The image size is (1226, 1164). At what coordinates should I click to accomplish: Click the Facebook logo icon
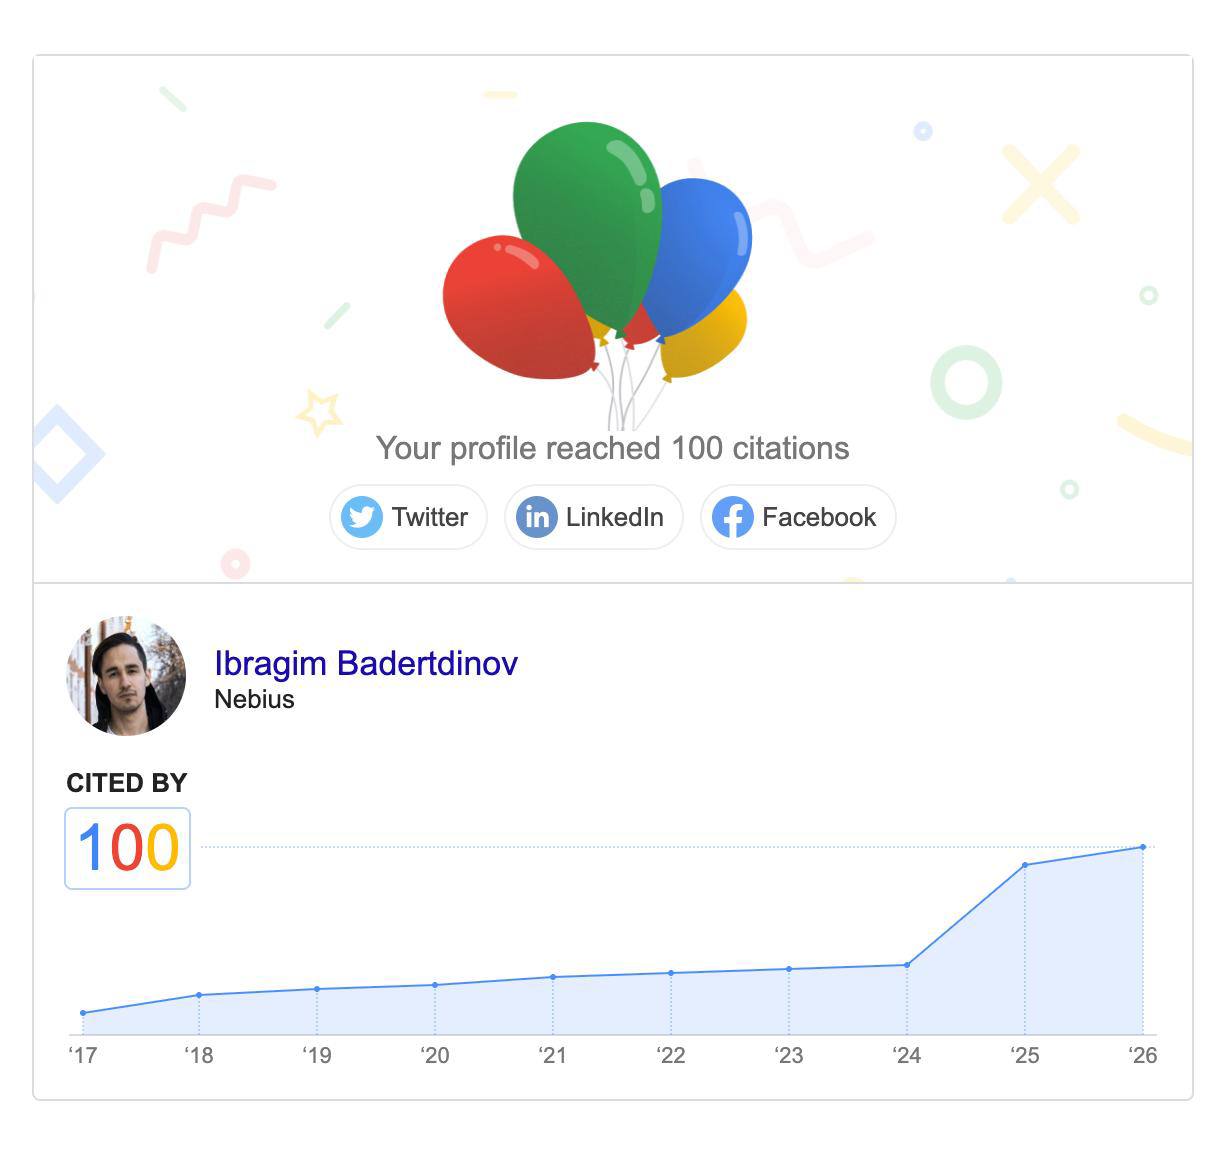click(x=732, y=517)
